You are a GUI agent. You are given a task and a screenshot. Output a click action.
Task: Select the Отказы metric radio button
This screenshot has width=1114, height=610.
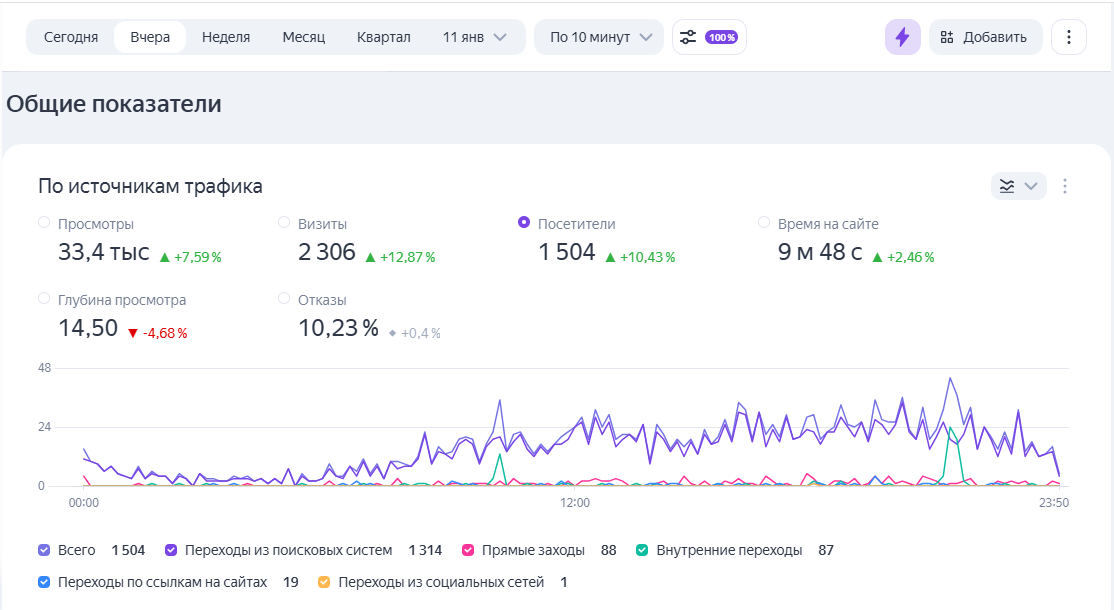pyautogui.click(x=284, y=299)
